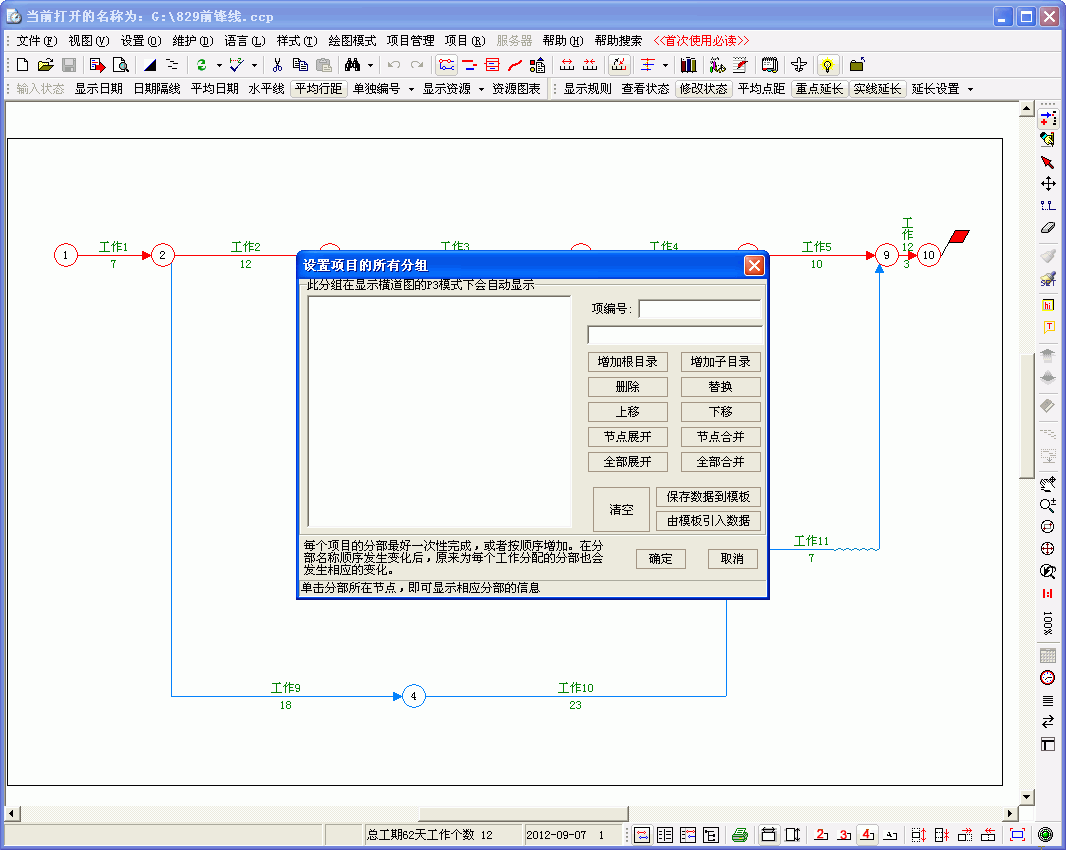Click the <<首次使用必读>> link
This screenshot has width=1066, height=850.
point(701,41)
